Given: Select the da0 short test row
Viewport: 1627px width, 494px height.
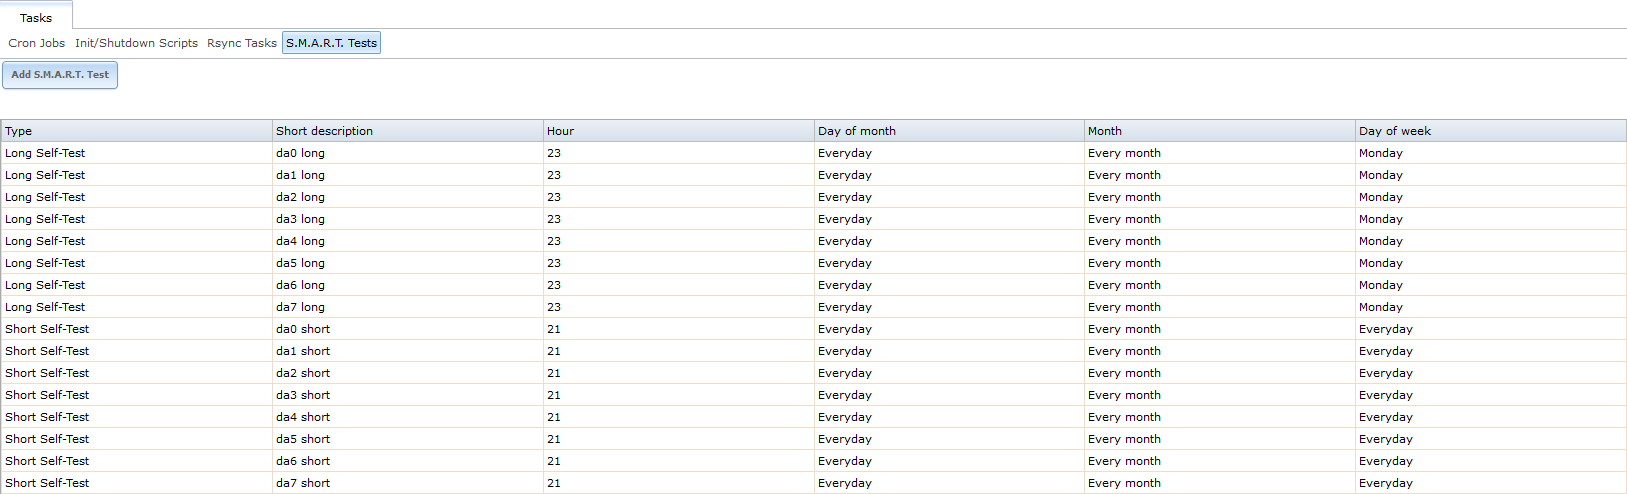Looking at the screenshot, I should pyautogui.click(x=813, y=329).
